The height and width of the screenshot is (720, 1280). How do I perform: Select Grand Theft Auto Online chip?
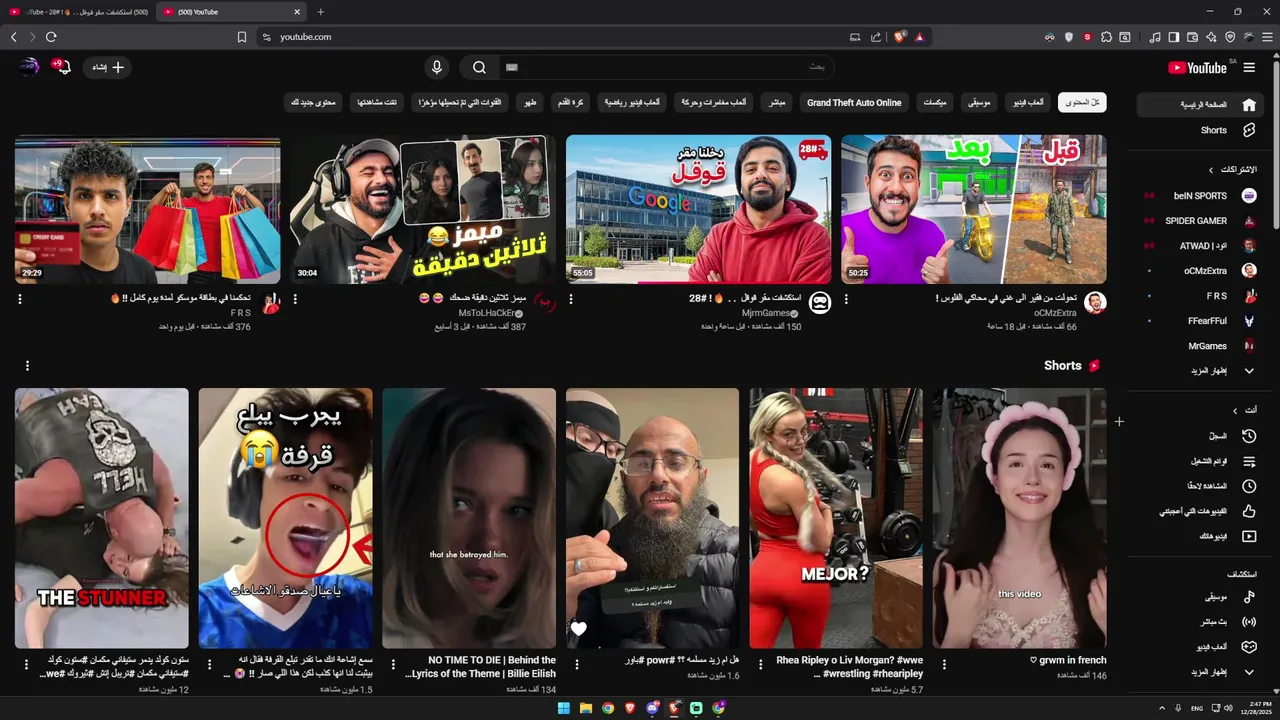click(x=854, y=102)
